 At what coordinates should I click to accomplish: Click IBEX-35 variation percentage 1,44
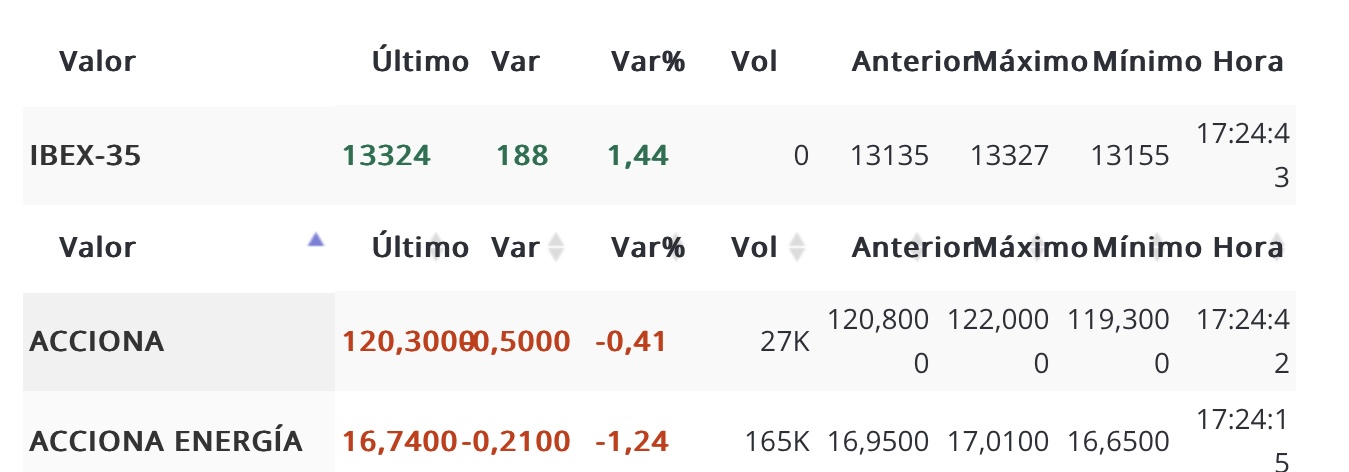tap(638, 156)
